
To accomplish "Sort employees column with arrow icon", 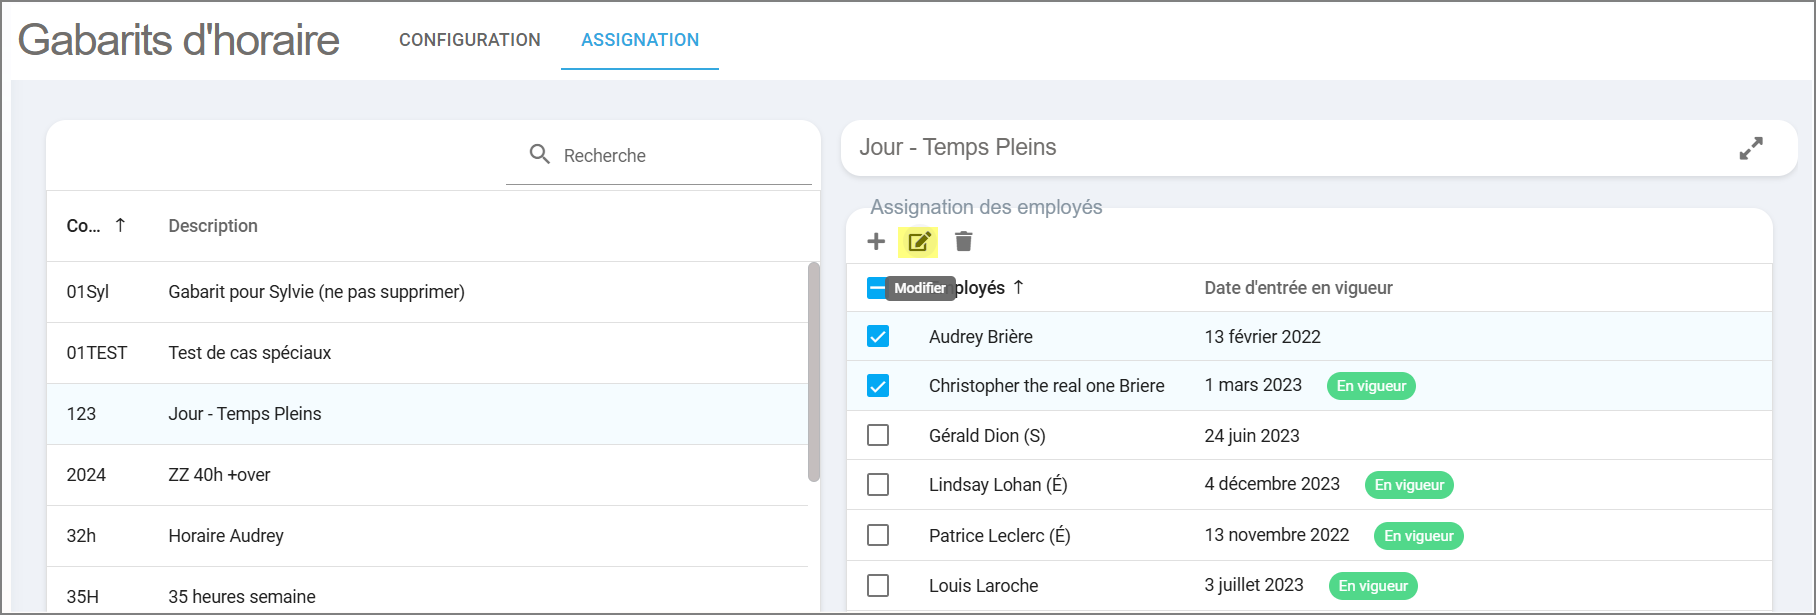I will (x=1018, y=287).
